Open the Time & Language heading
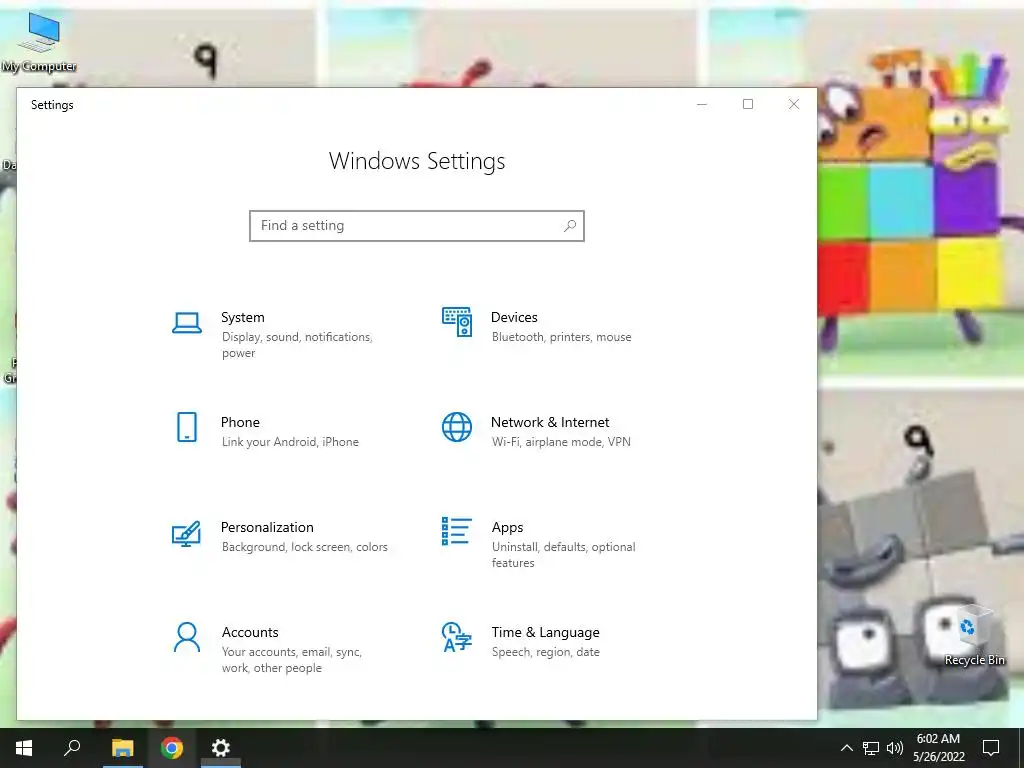The width and height of the screenshot is (1024, 768). pyautogui.click(x=545, y=632)
